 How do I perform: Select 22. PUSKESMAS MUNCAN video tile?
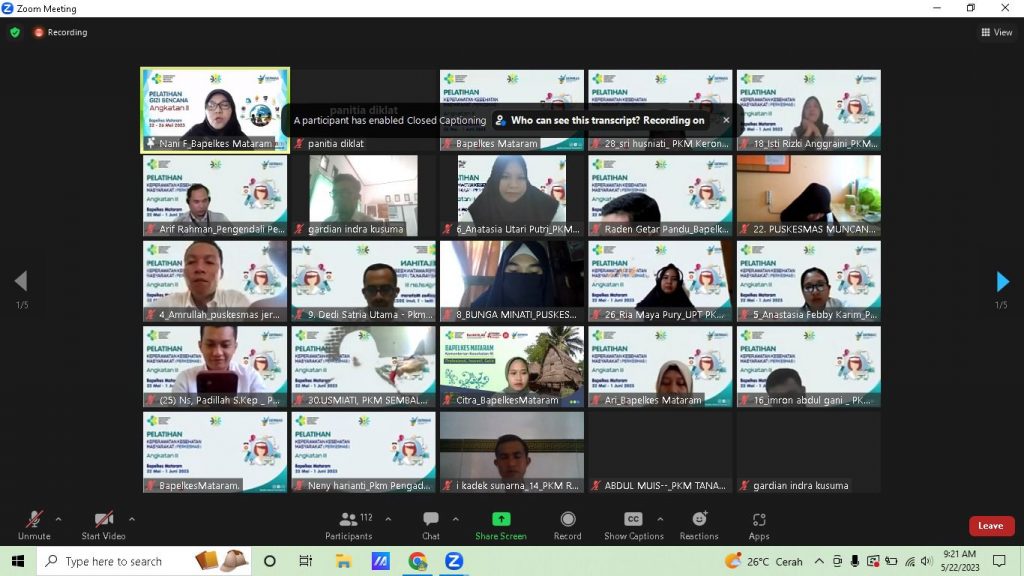pyautogui.click(x=808, y=195)
